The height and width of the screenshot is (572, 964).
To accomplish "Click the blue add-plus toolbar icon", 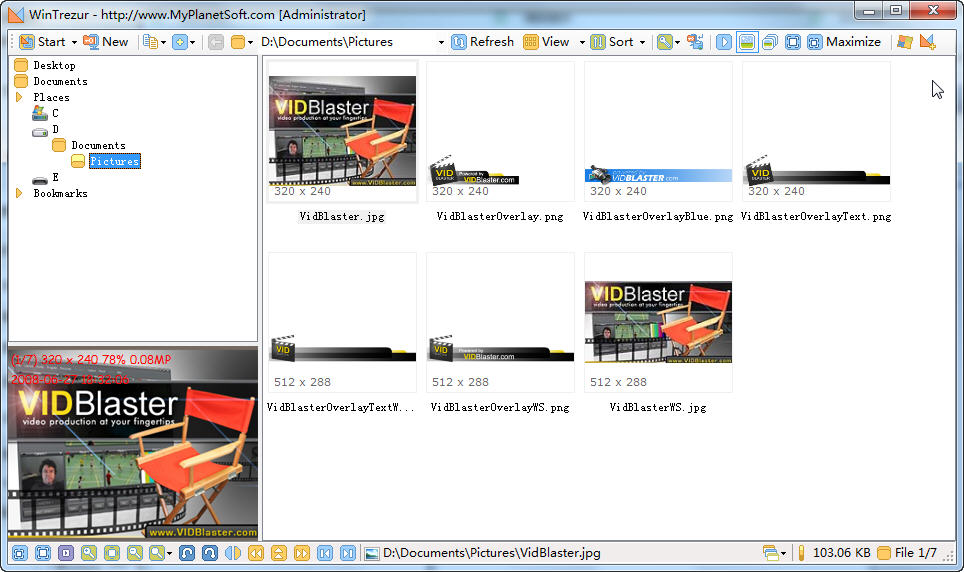I will 180,42.
